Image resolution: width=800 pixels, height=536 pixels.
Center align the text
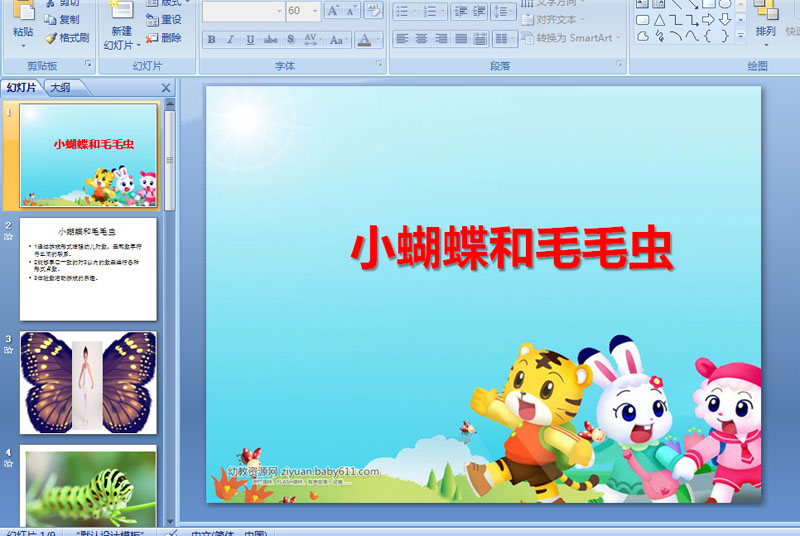point(421,39)
